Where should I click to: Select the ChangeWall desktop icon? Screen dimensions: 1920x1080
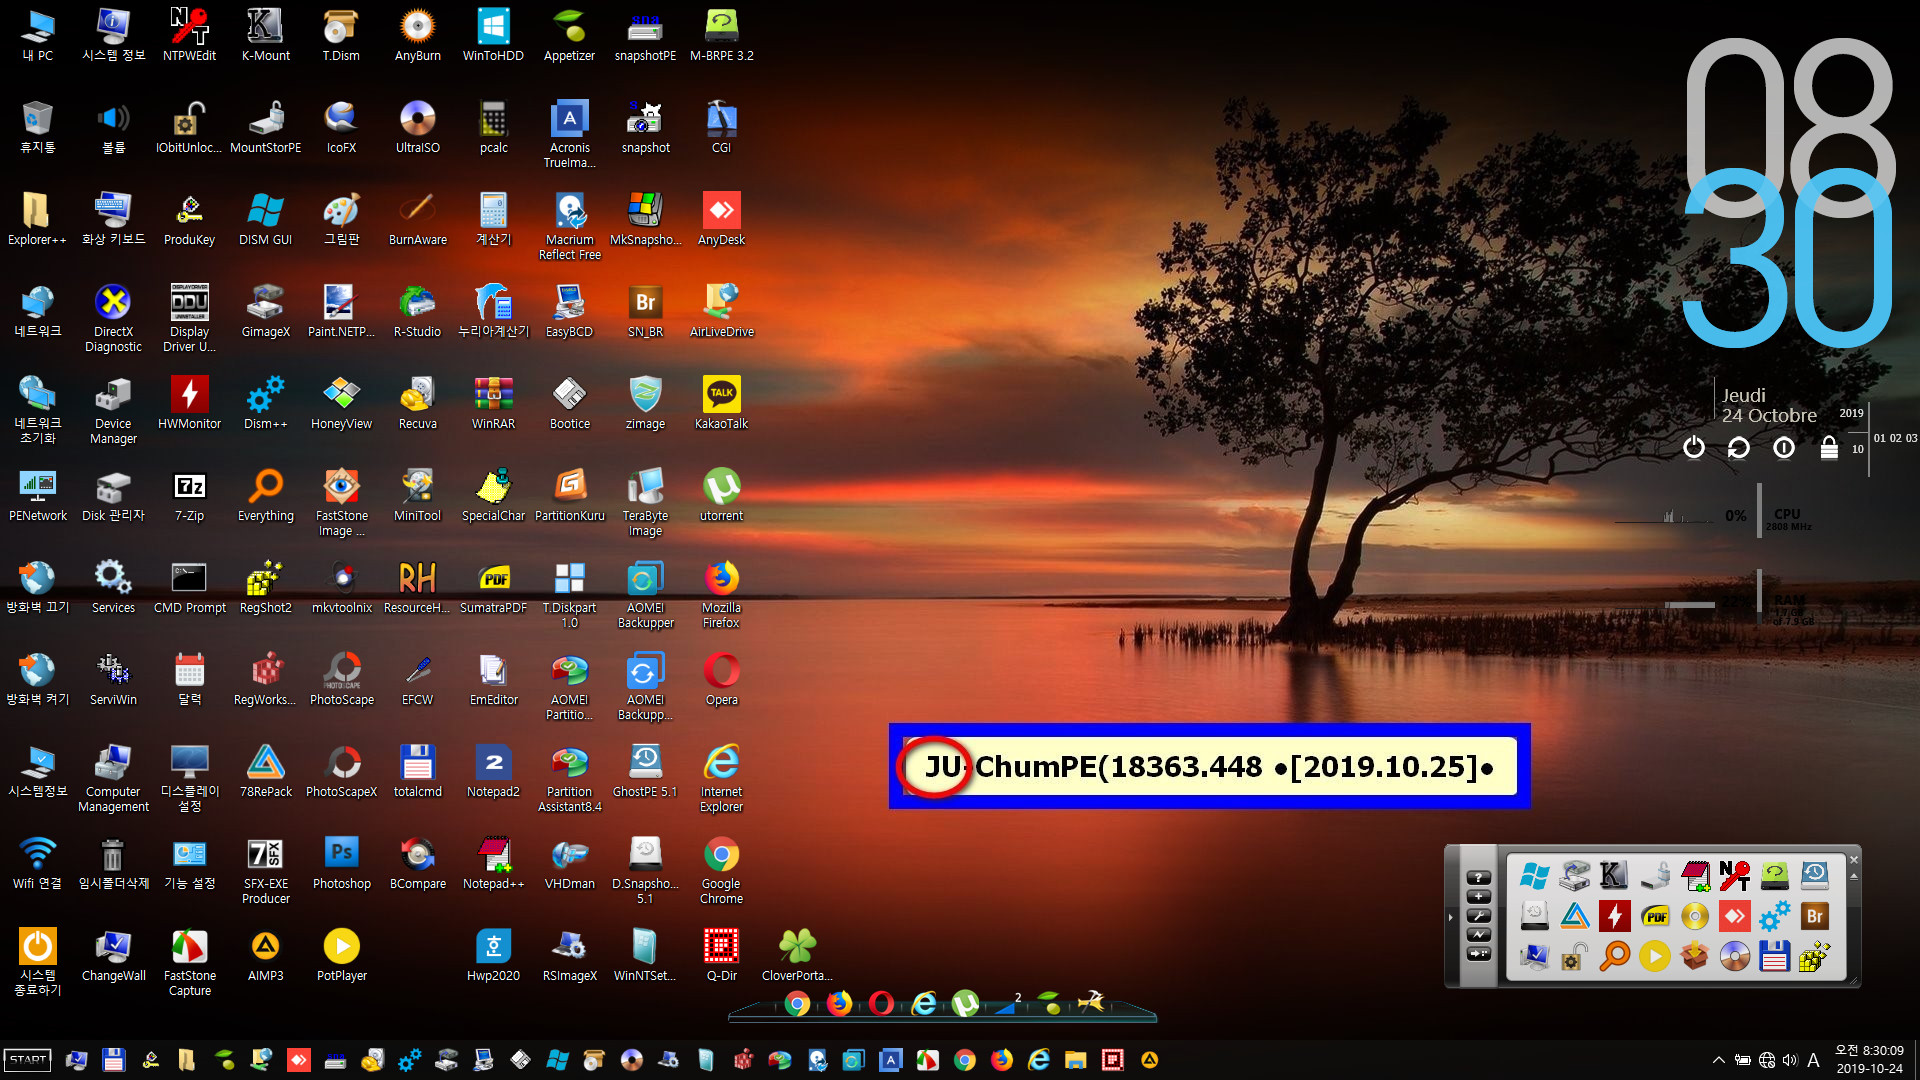click(113, 955)
